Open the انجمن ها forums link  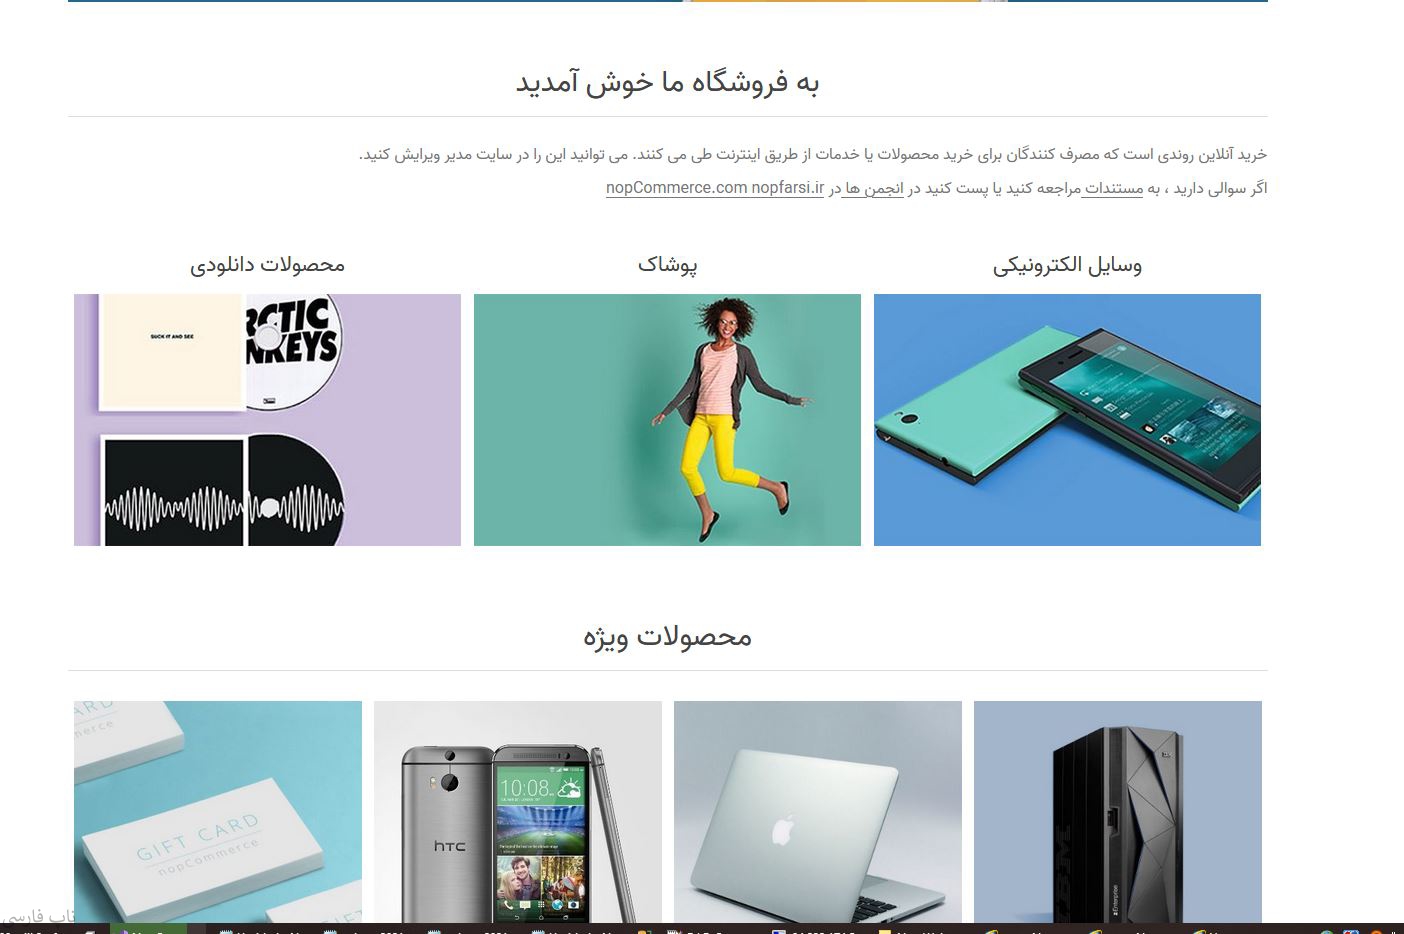click(873, 188)
